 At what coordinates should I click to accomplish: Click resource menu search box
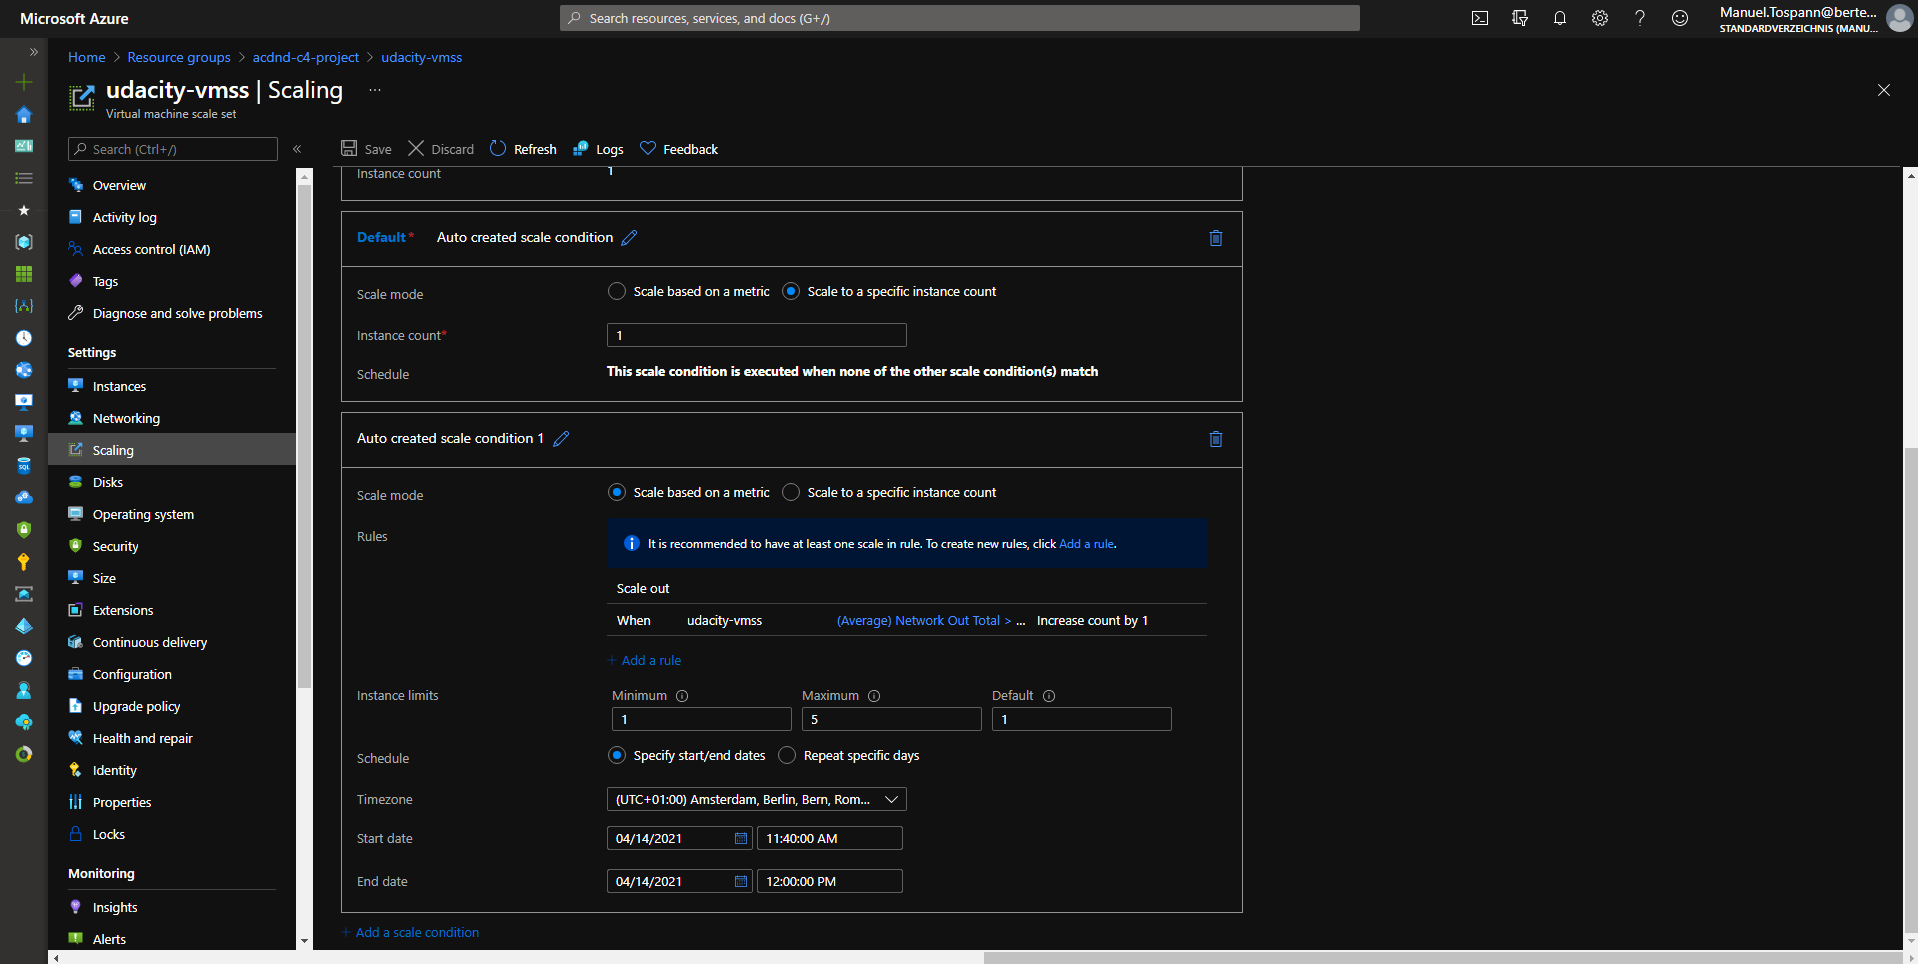click(172, 149)
